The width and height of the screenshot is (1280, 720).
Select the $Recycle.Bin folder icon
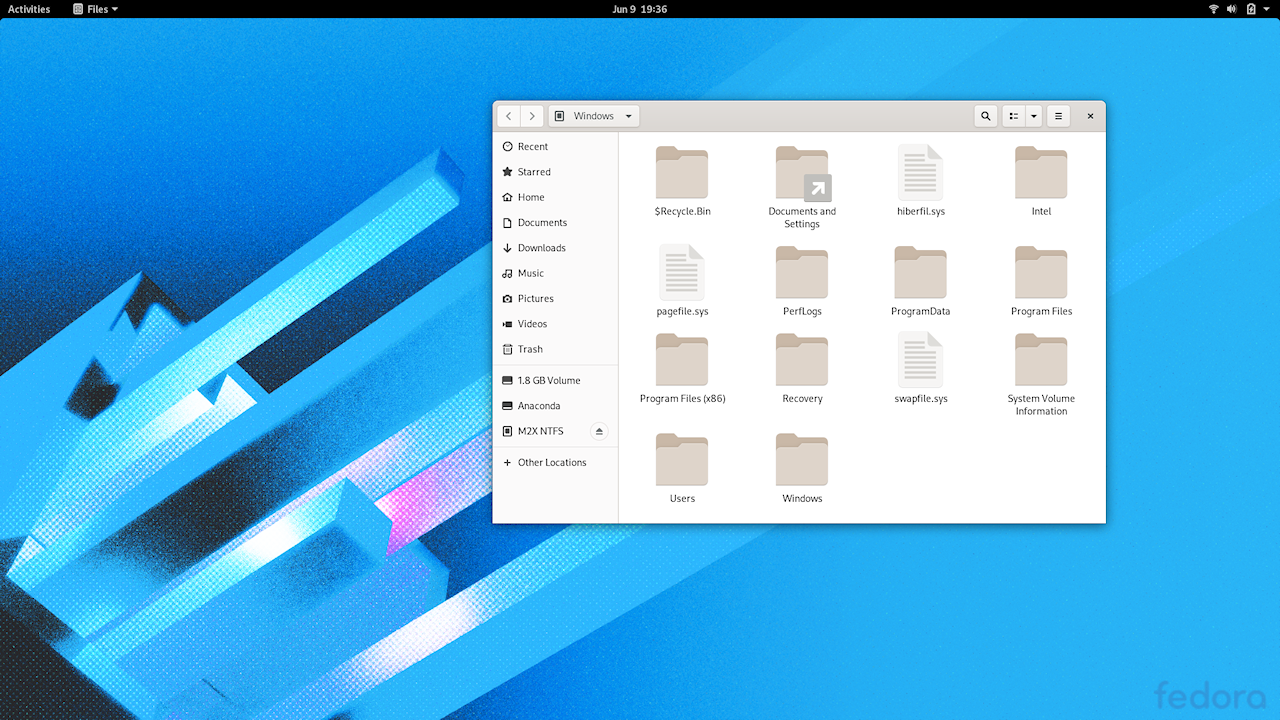(x=682, y=172)
